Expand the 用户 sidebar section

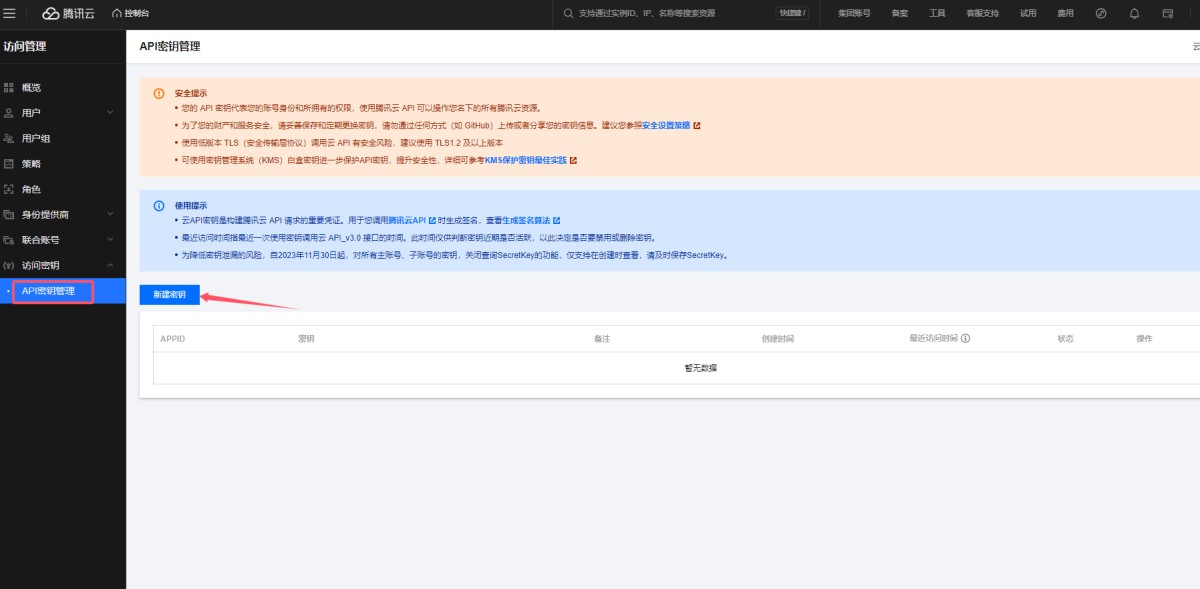[110, 113]
